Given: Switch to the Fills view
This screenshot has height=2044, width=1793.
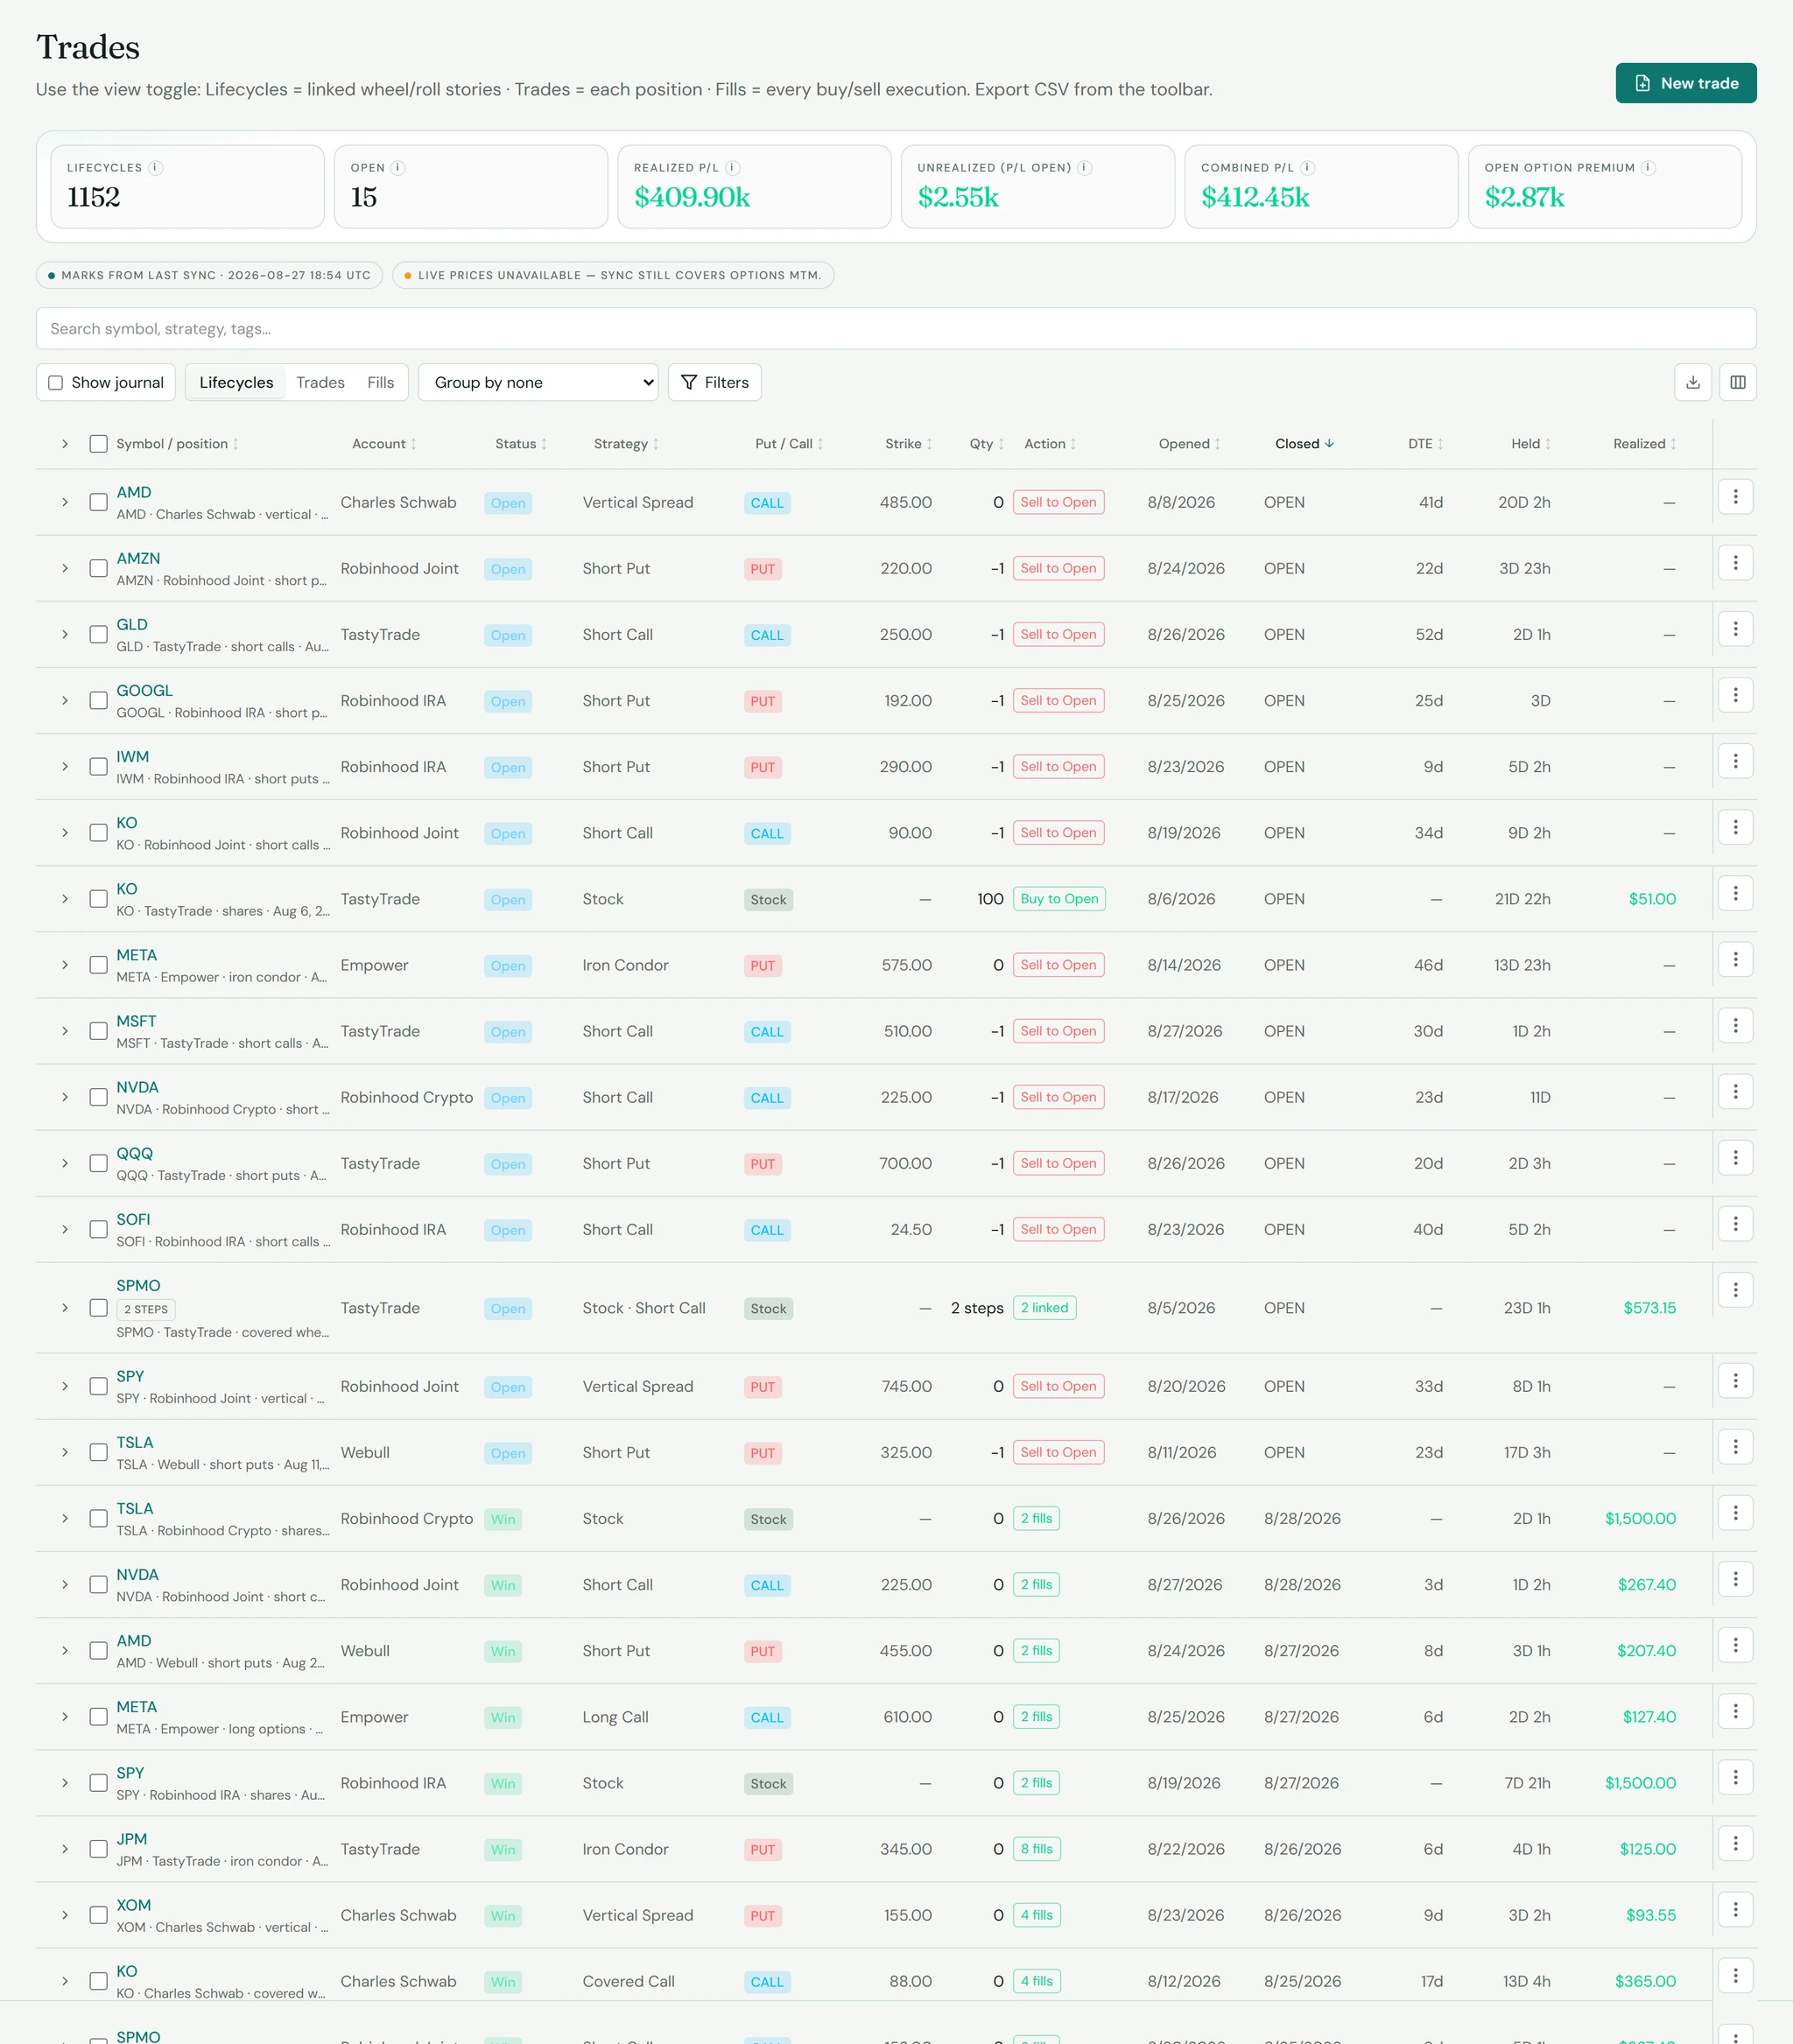Looking at the screenshot, I should pyautogui.click(x=380, y=382).
